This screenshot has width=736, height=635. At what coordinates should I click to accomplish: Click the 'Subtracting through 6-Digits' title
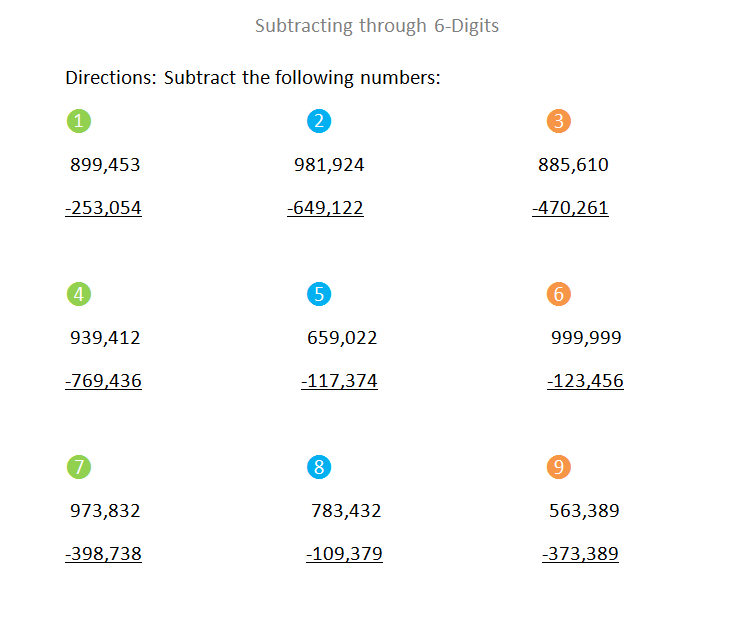(377, 26)
